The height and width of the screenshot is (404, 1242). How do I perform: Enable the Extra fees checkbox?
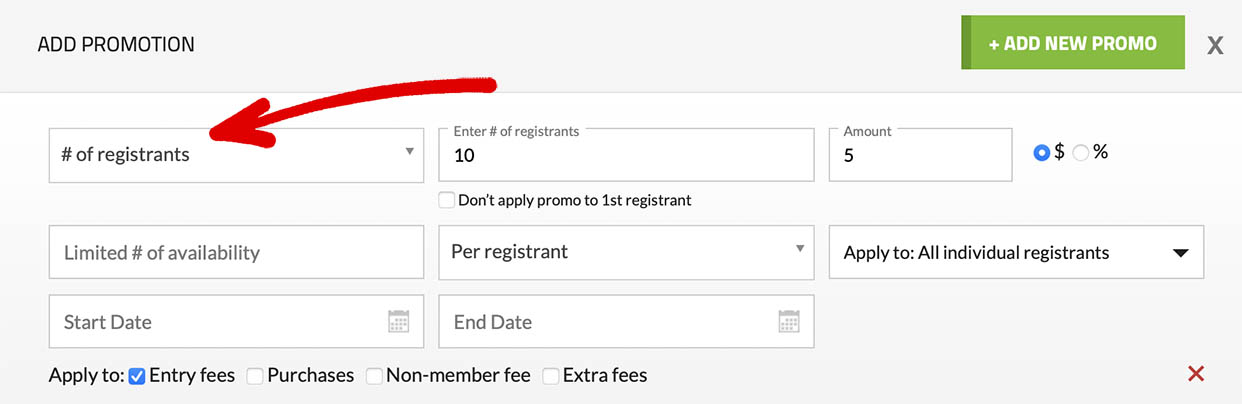click(x=551, y=376)
